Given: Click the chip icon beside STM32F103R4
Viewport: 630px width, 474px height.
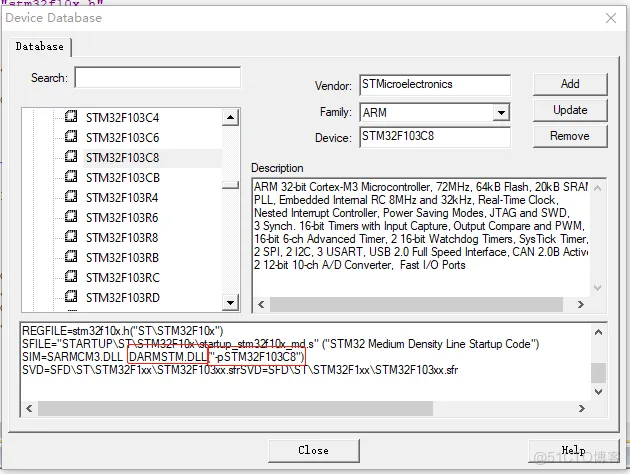Looking at the screenshot, I should click(x=71, y=196).
